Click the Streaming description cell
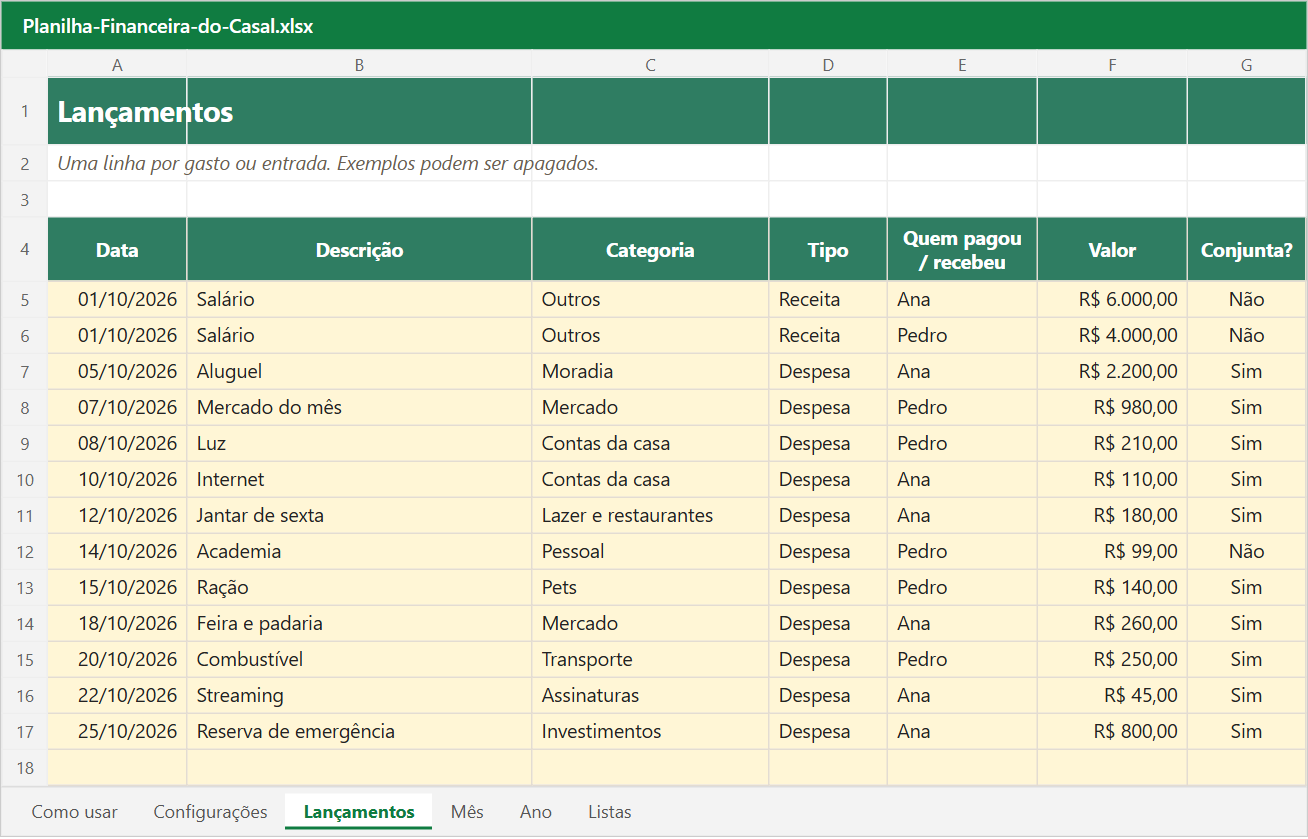1308x839 pixels. (359, 696)
